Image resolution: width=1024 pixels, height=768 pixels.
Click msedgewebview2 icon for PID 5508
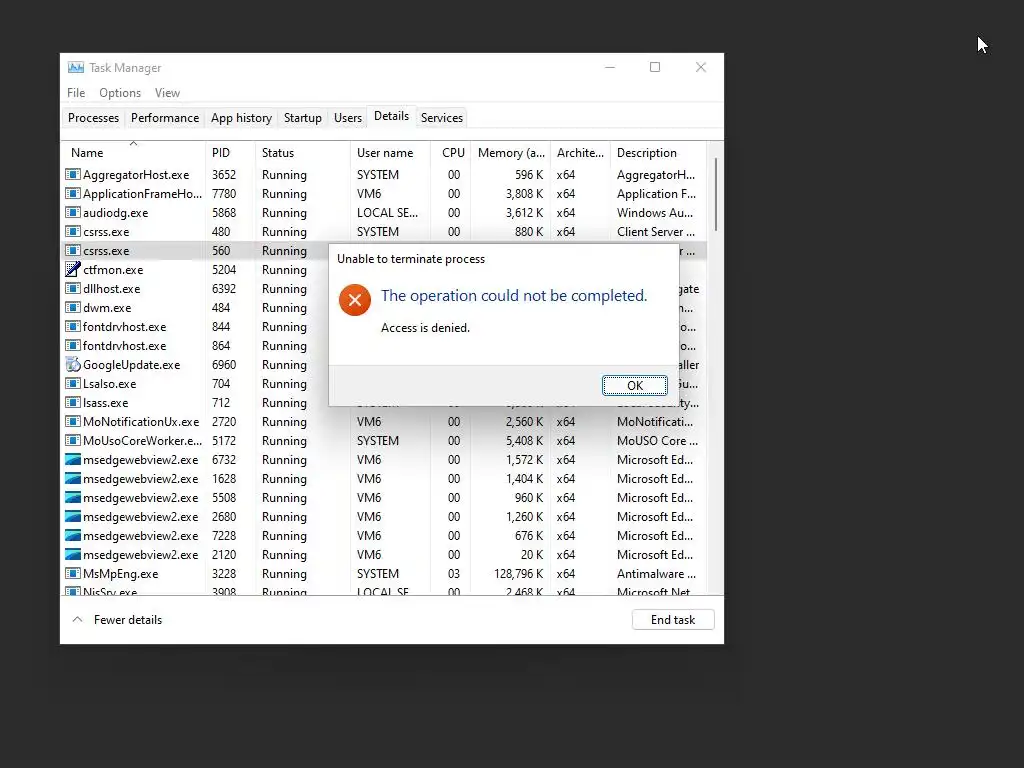[72, 497]
